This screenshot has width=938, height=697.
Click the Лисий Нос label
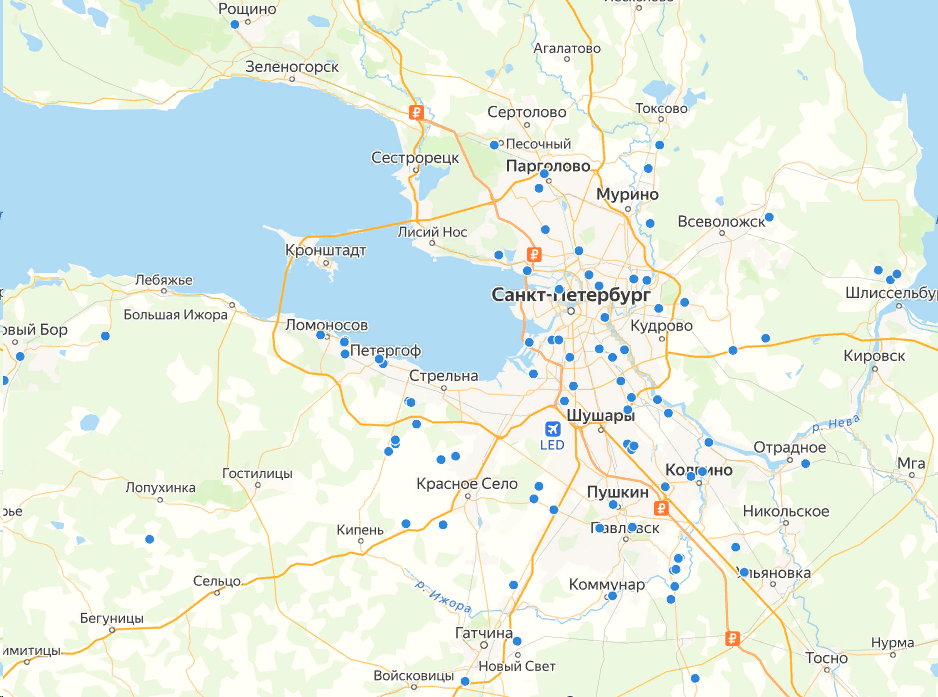[x=433, y=232]
